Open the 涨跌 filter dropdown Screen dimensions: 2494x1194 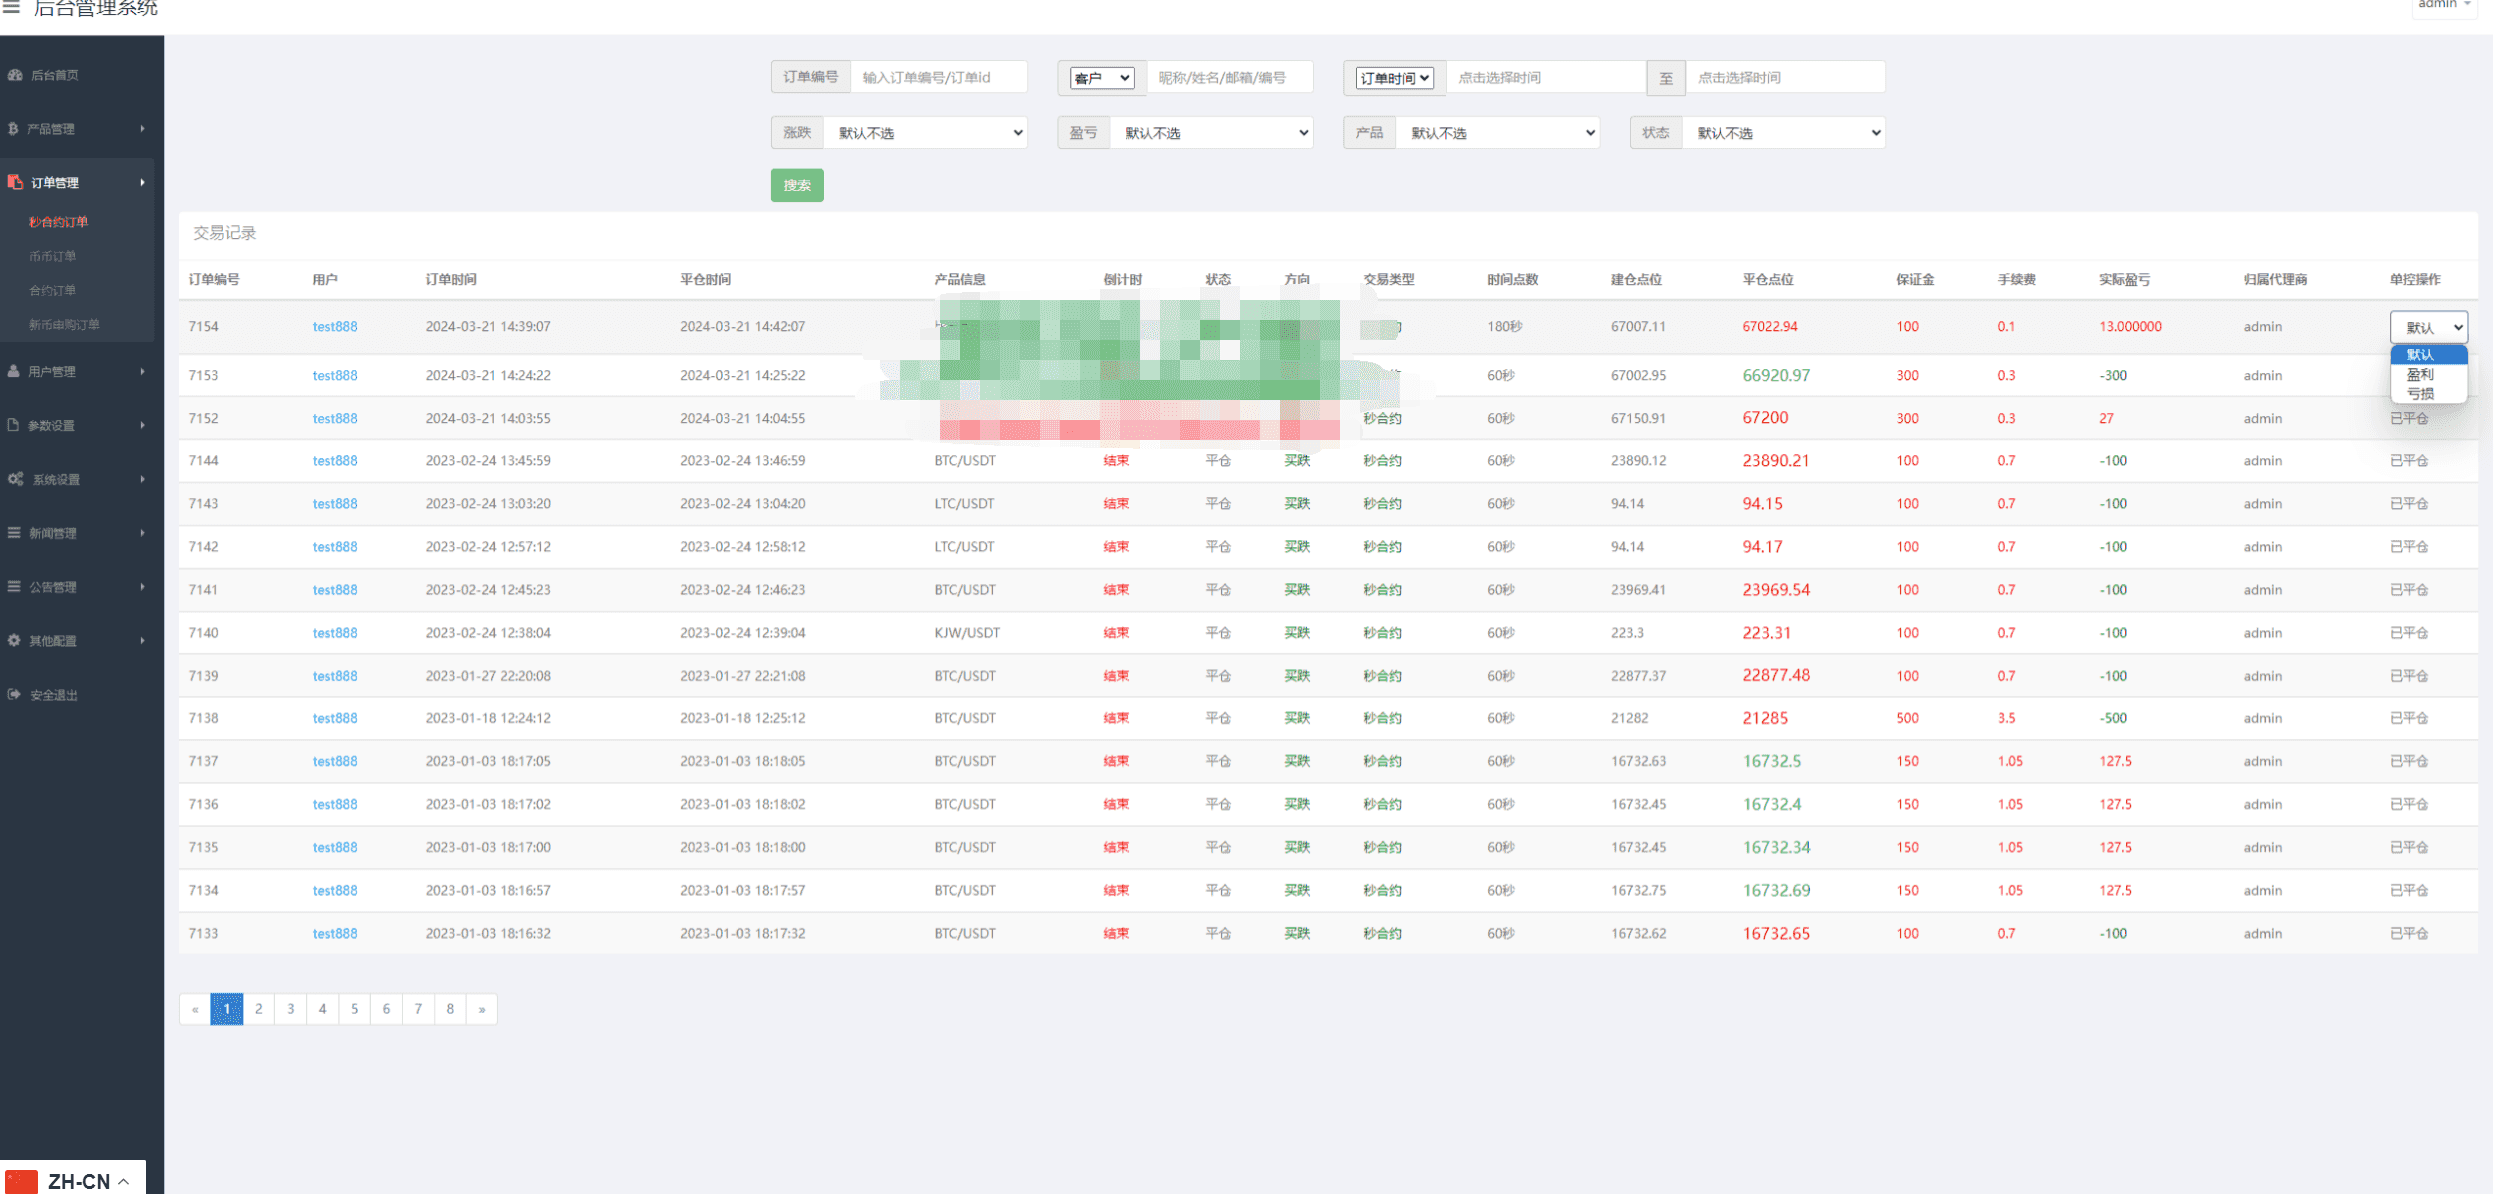[925, 133]
